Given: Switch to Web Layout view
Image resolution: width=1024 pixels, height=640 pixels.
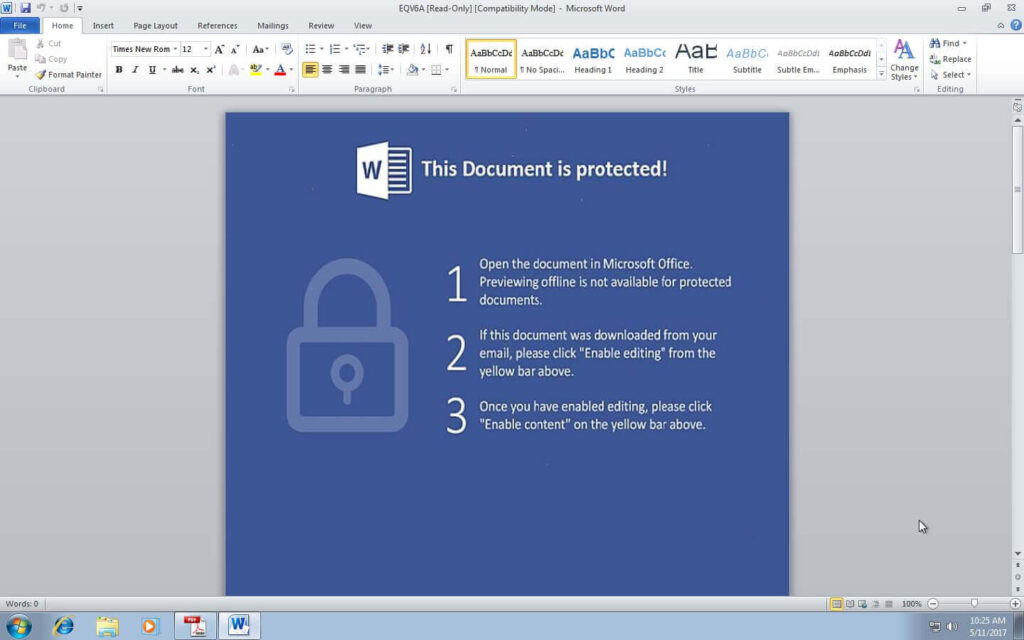Looking at the screenshot, I should [x=863, y=604].
